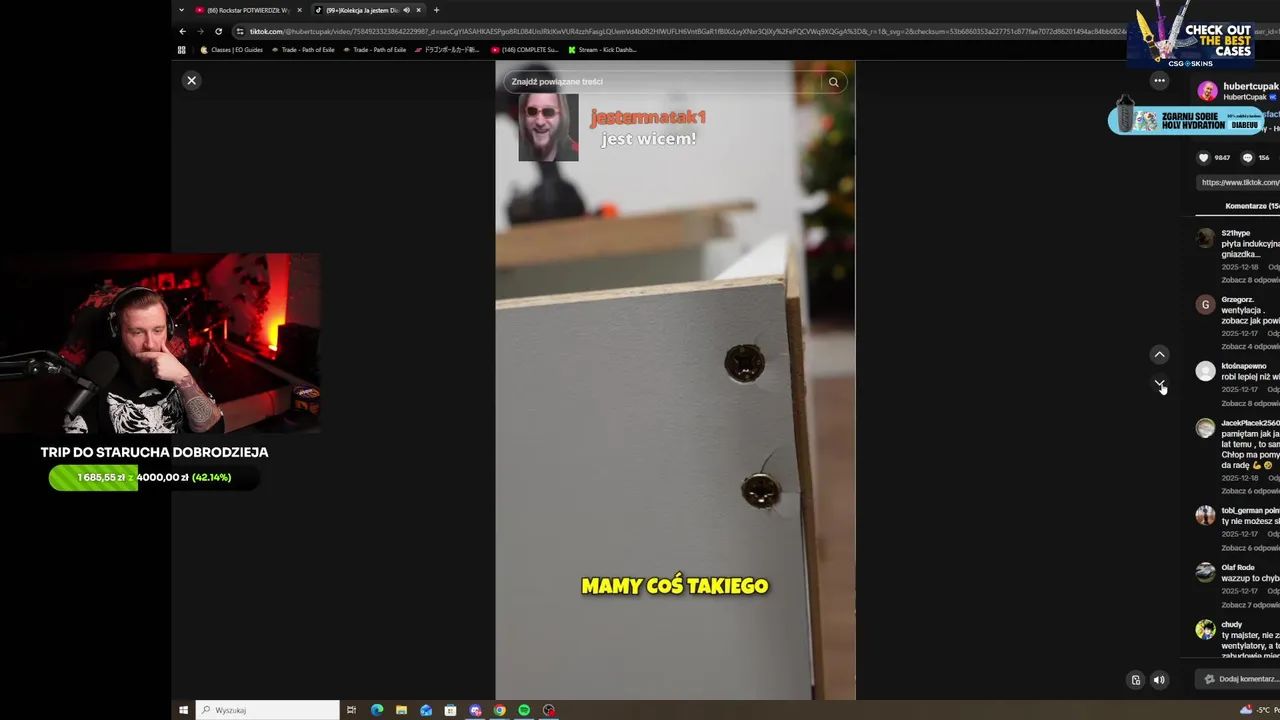The image size is (1280, 720).
Task: Expand "Zobacz 6 odpowiedzi" under JacekPlacek comment
Action: click(1250, 491)
